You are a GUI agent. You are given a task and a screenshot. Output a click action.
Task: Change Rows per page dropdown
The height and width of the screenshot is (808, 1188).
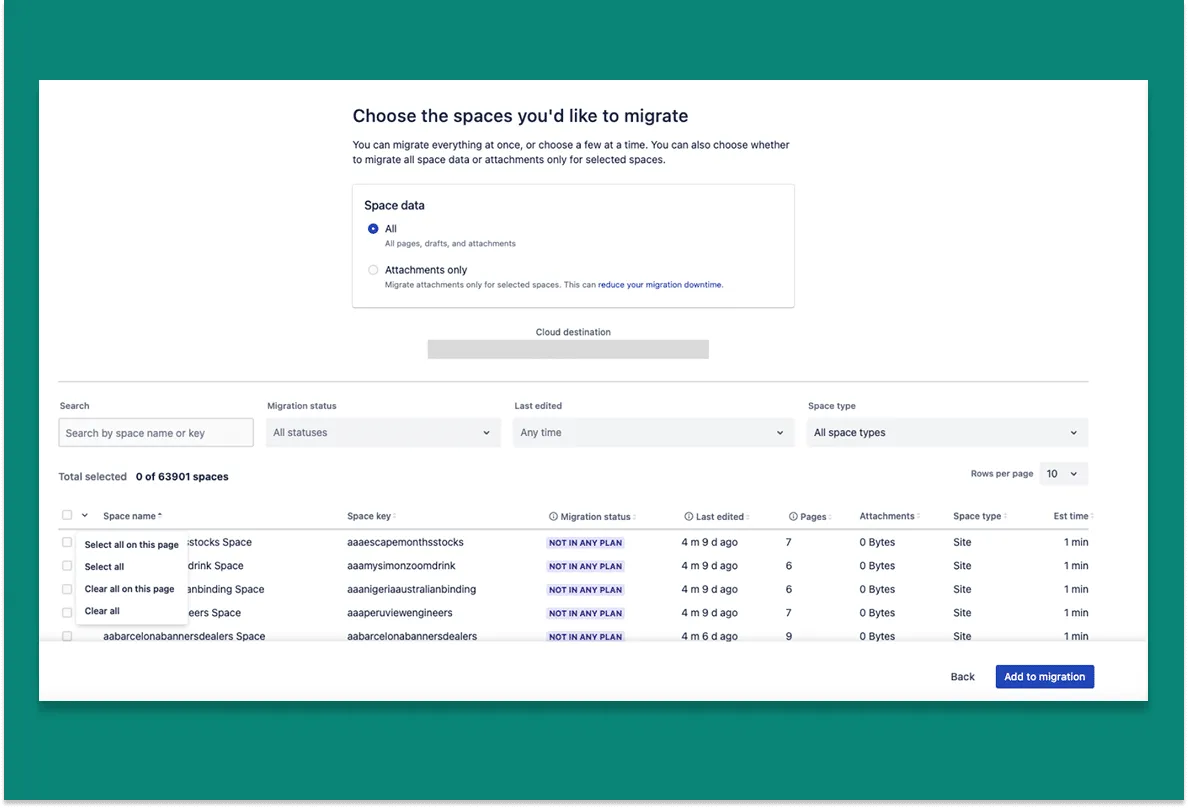(x=1063, y=474)
